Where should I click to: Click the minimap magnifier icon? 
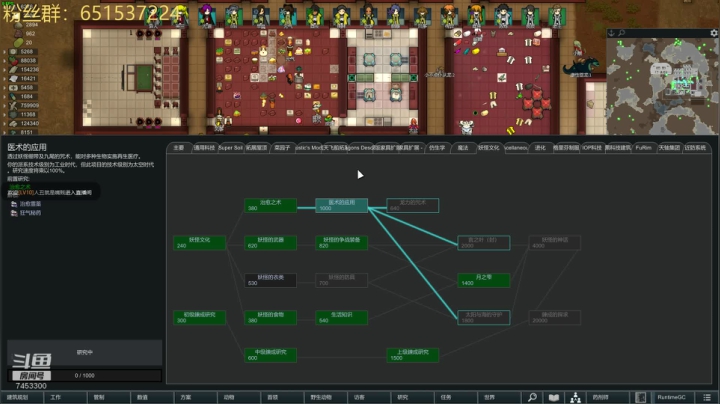click(x=621, y=33)
